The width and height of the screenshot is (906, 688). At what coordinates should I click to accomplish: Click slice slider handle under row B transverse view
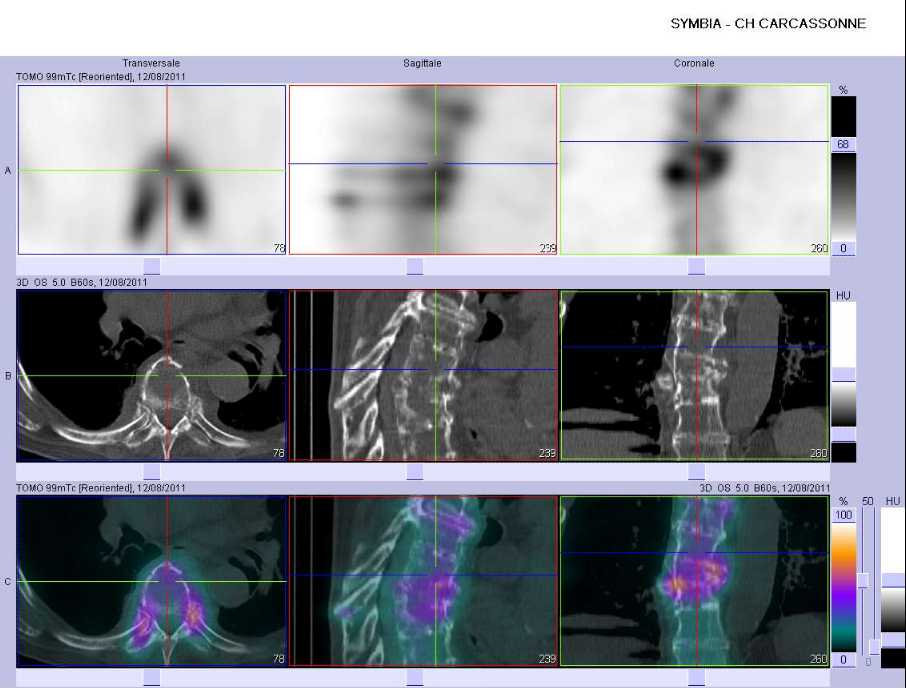click(x=151, y=472)
